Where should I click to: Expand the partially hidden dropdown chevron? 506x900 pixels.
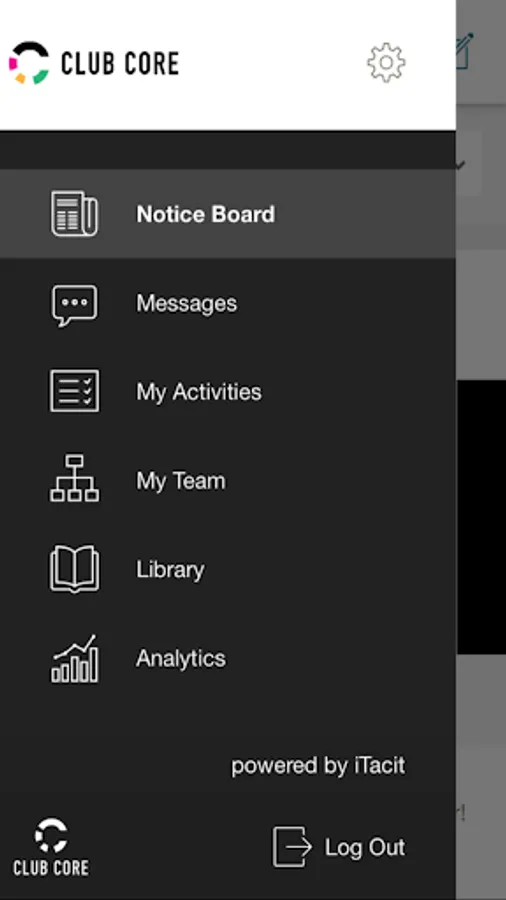461,165
